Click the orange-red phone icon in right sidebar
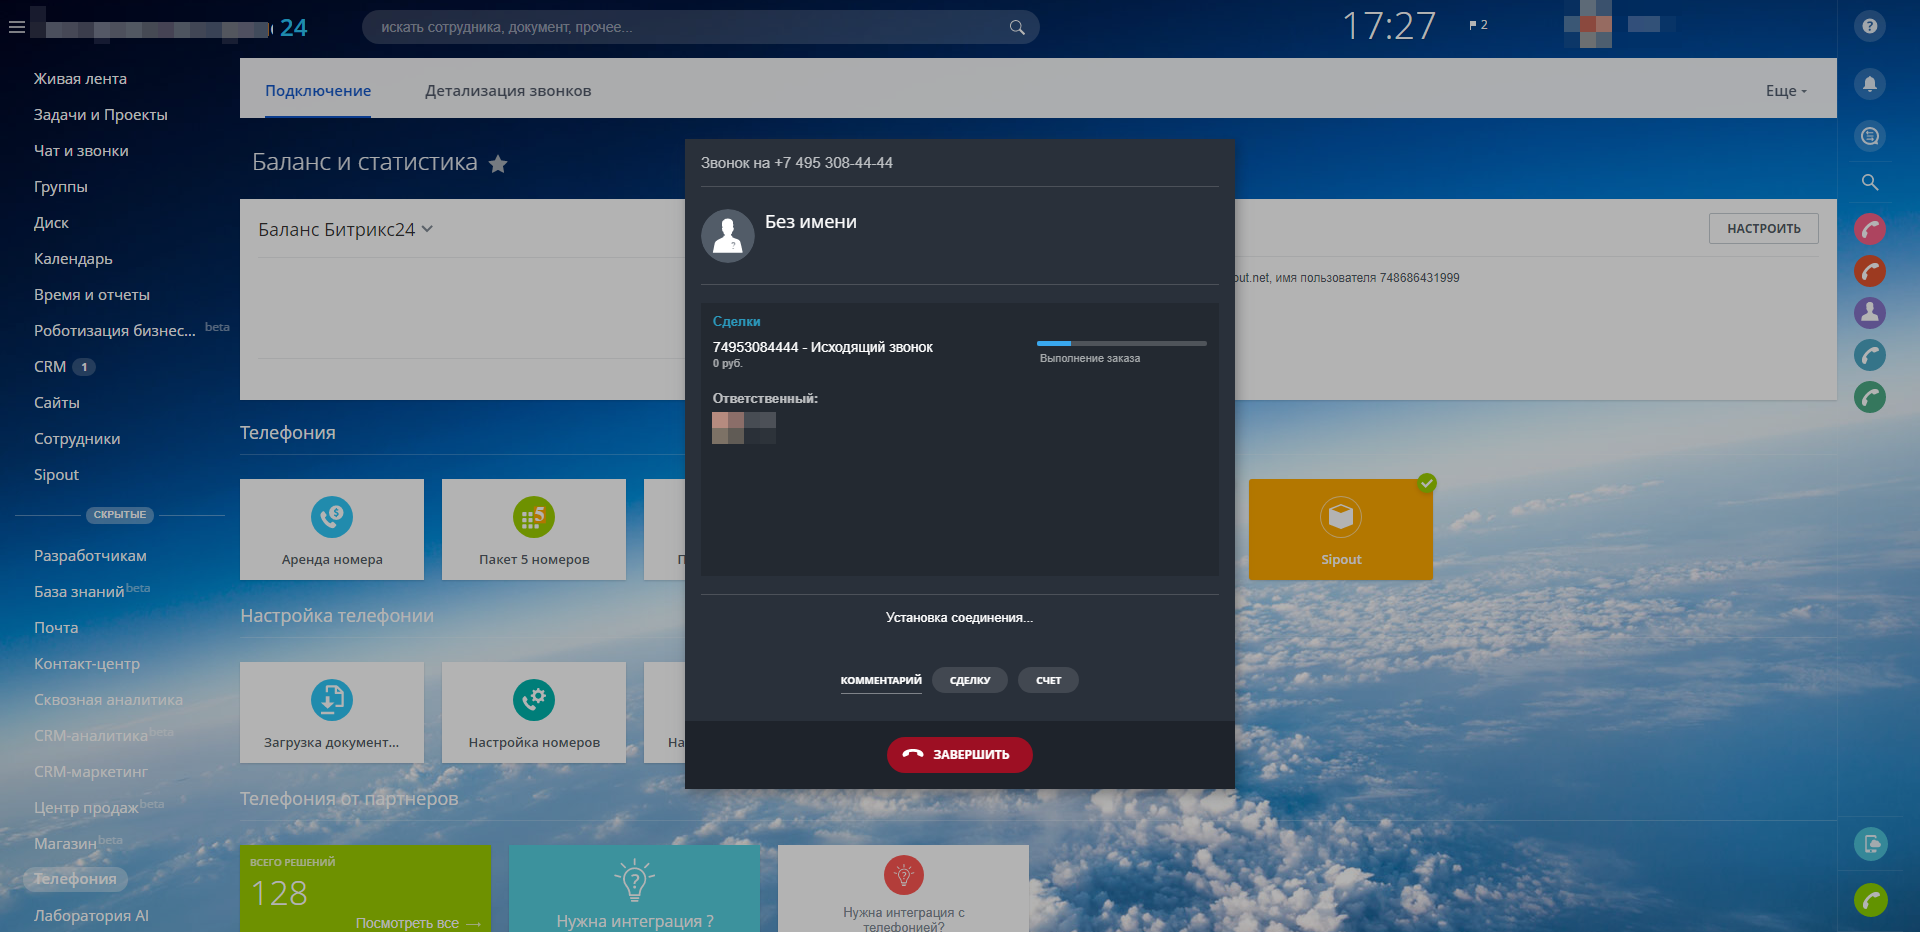Viewport: 1920px width, 932px height. point(1870,272)
